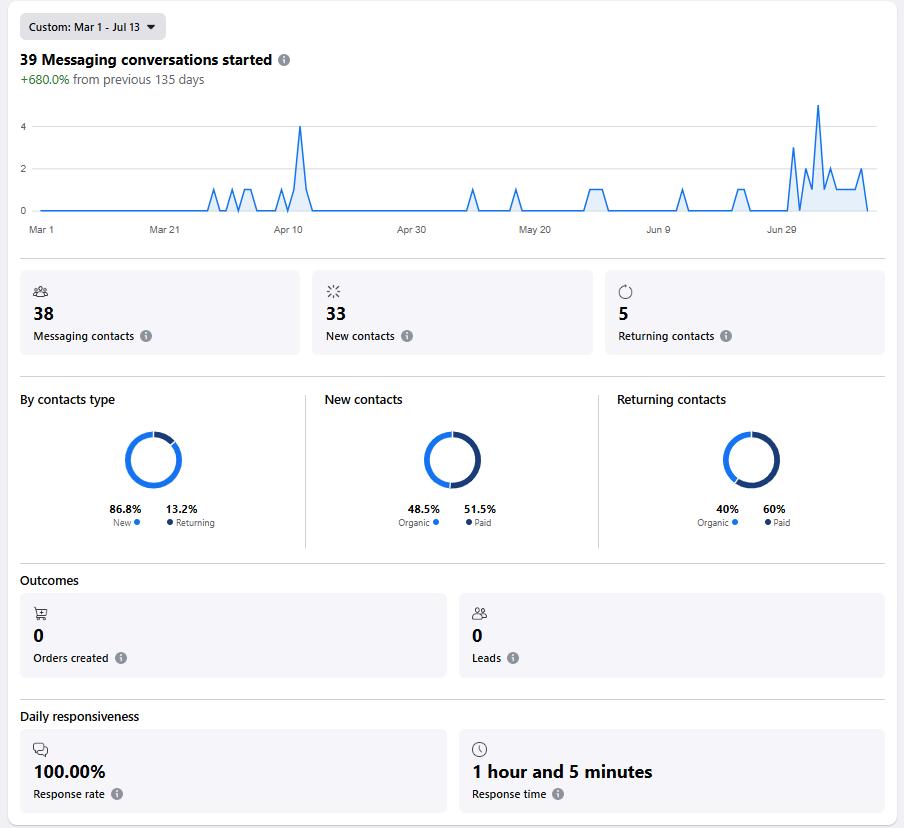Click info icon next to Response time
This screenshot has width=904, height=828.
558,794
